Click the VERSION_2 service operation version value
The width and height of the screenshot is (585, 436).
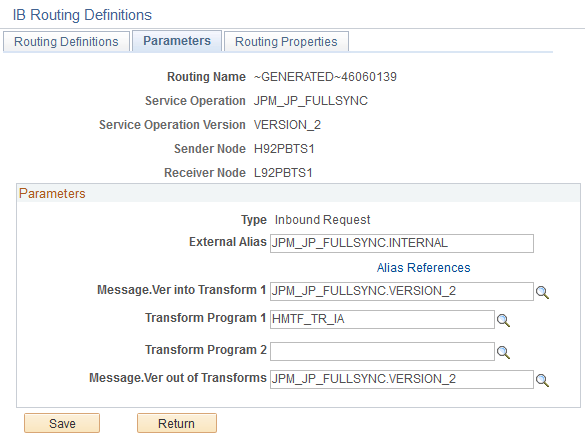click(x=287, y=125)
